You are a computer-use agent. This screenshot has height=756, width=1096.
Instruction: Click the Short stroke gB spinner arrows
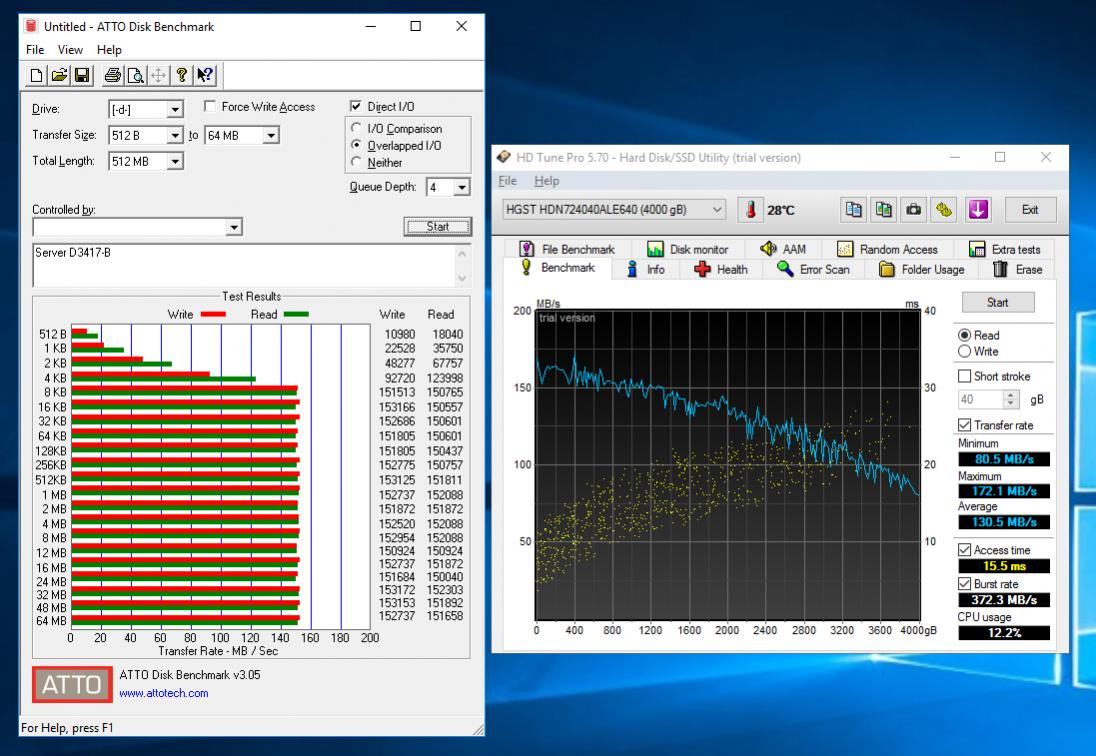pyautogui.click(x=1011, y=399)
